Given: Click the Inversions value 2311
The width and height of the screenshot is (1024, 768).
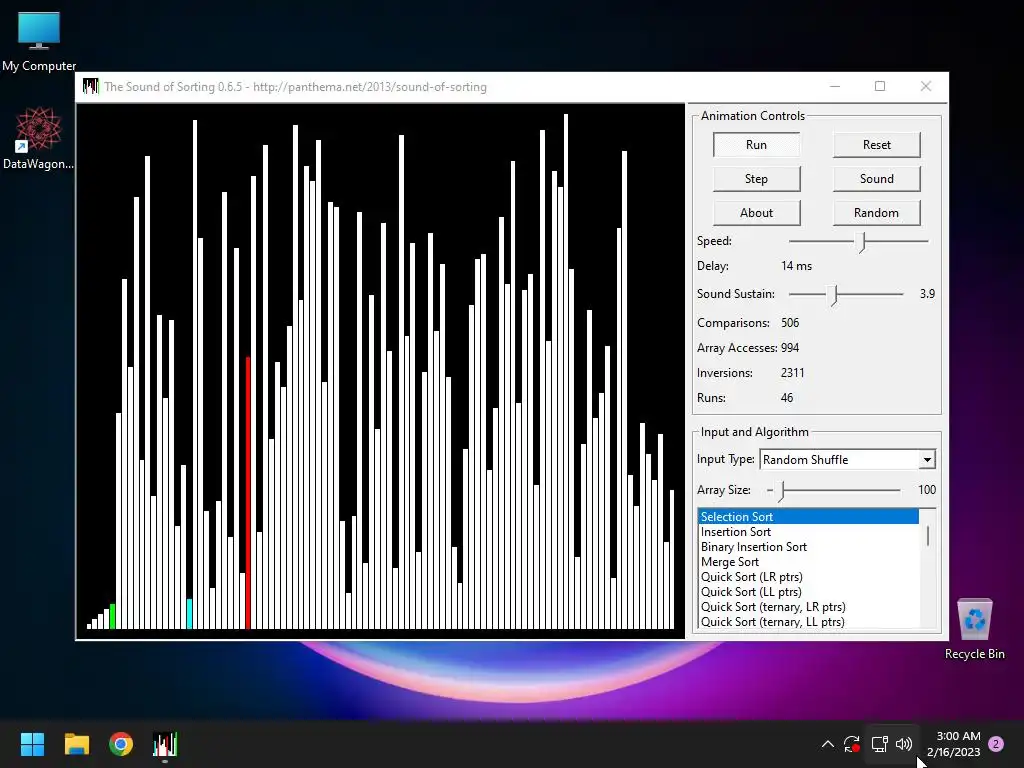Looking at the screenshot, I should point(792,373).
